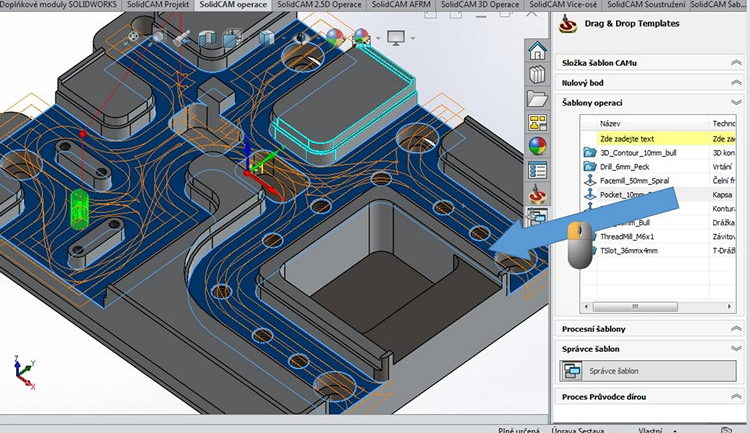Open the SolidCAM templates task pane tab
Image resolution: width=750 pixels, height=433 pixels.
coord(537,194)
